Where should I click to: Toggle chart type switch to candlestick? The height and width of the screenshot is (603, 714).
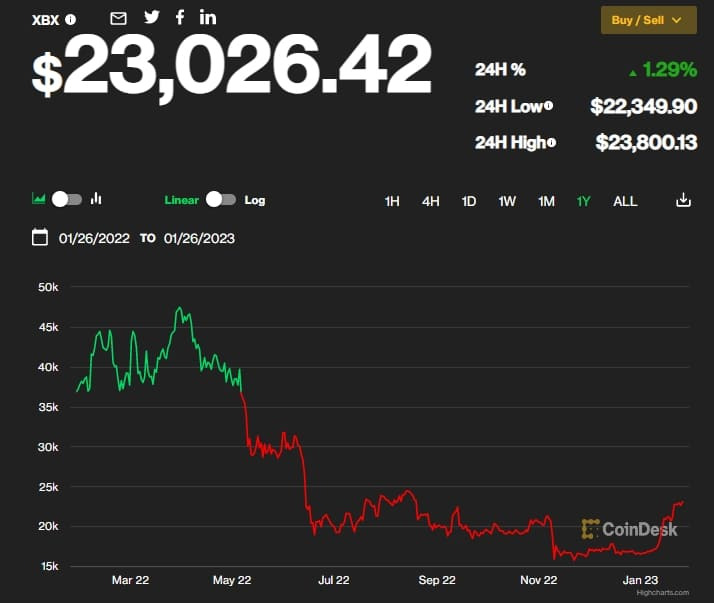point(67,199)
